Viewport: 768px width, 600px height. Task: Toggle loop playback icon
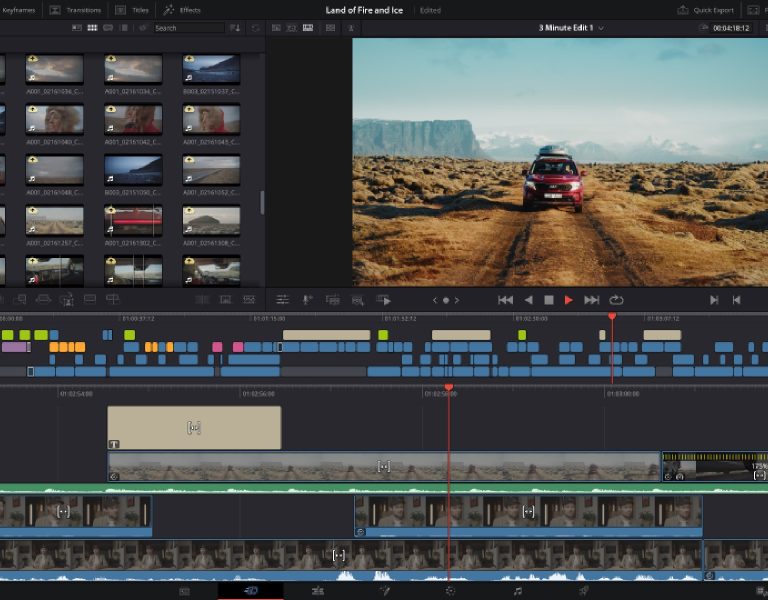pyautogui.click(x=616, y=300)
